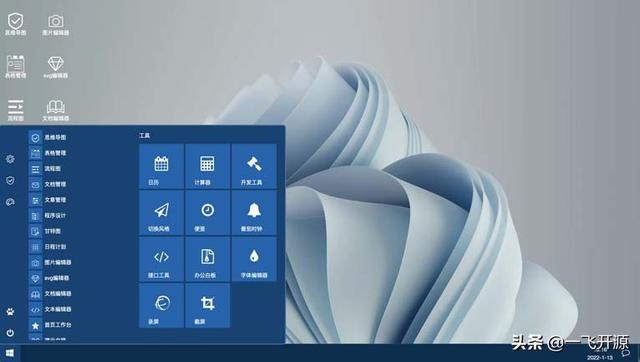Launch the calculator tile
This screenshot has height=362, width=640.
[207, 166]
